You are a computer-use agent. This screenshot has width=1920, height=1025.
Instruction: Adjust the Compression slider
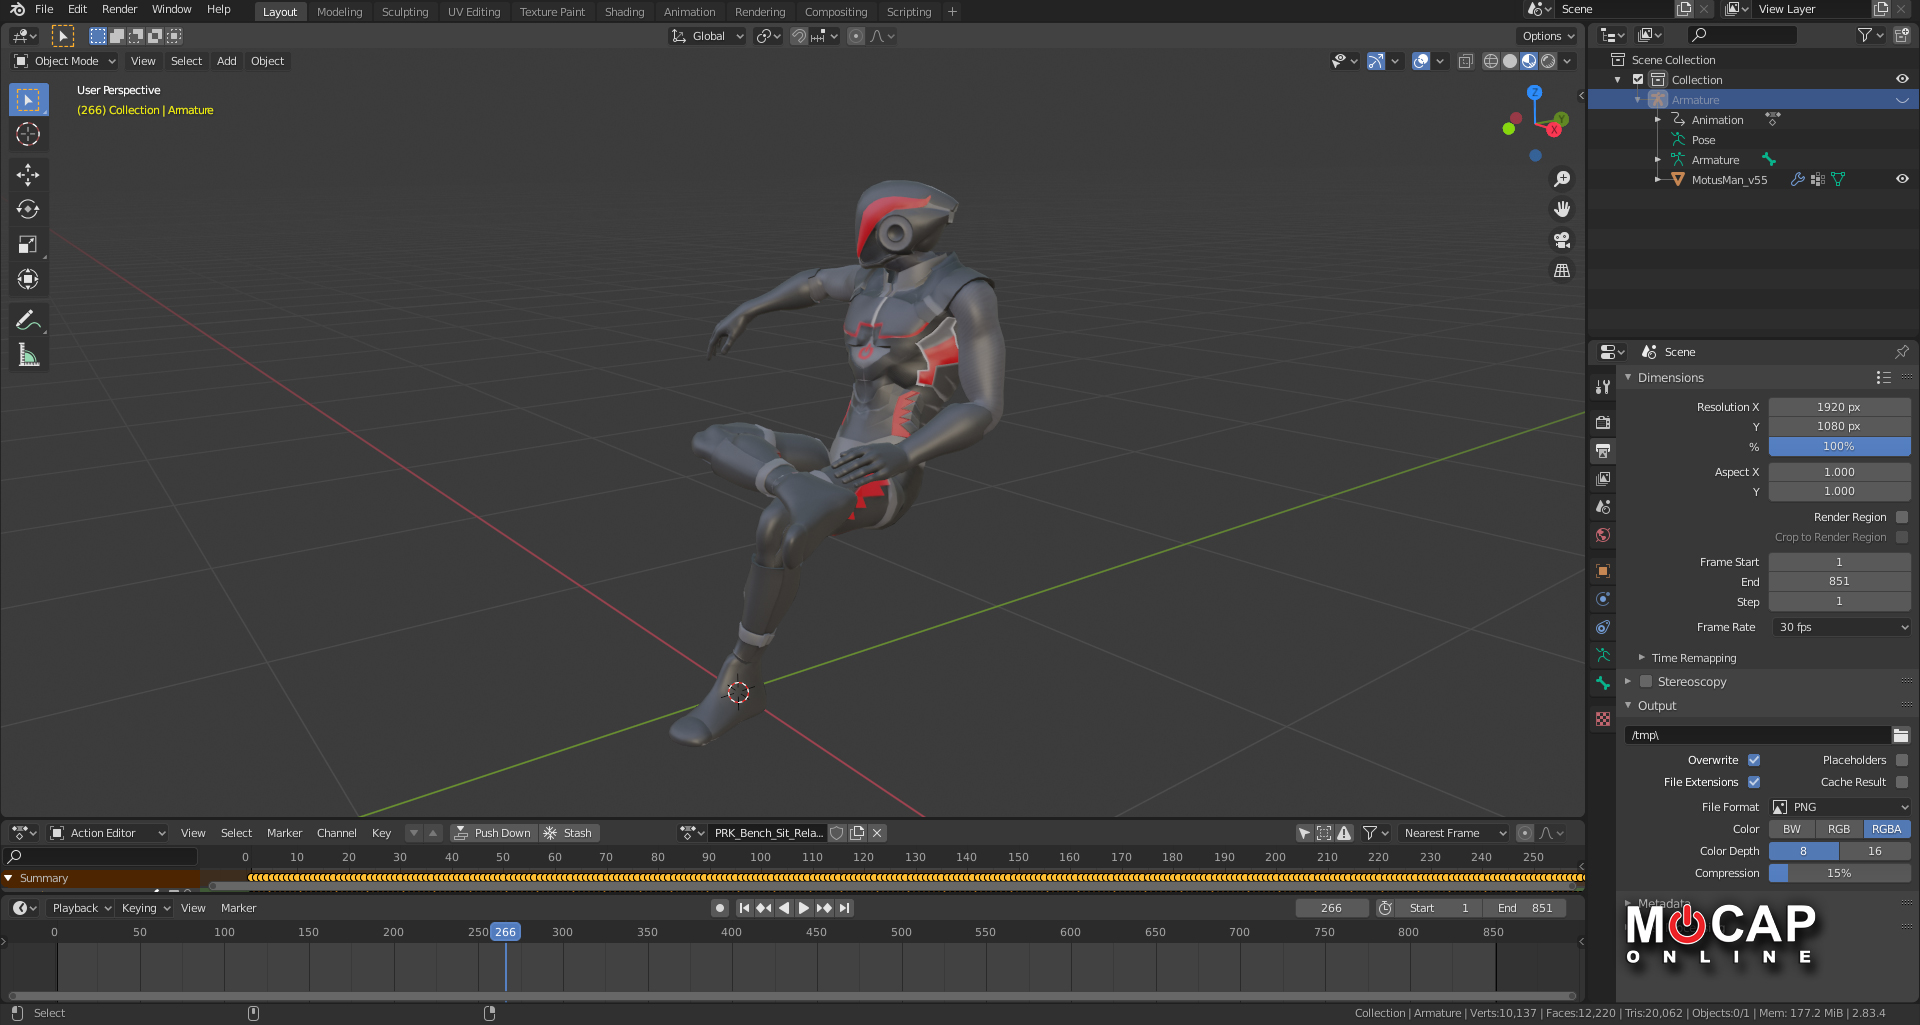(1839, 873)
